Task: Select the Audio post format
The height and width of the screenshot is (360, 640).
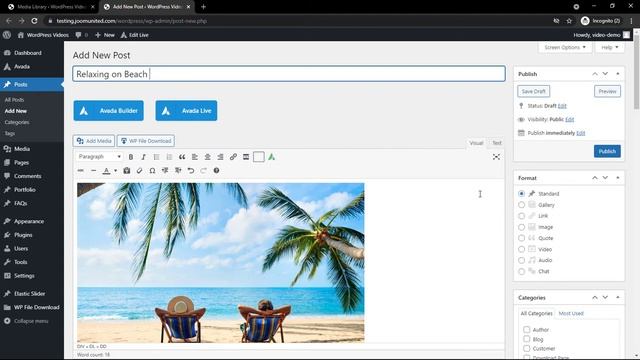Action: pyautogui.click(x=521, y=260)
